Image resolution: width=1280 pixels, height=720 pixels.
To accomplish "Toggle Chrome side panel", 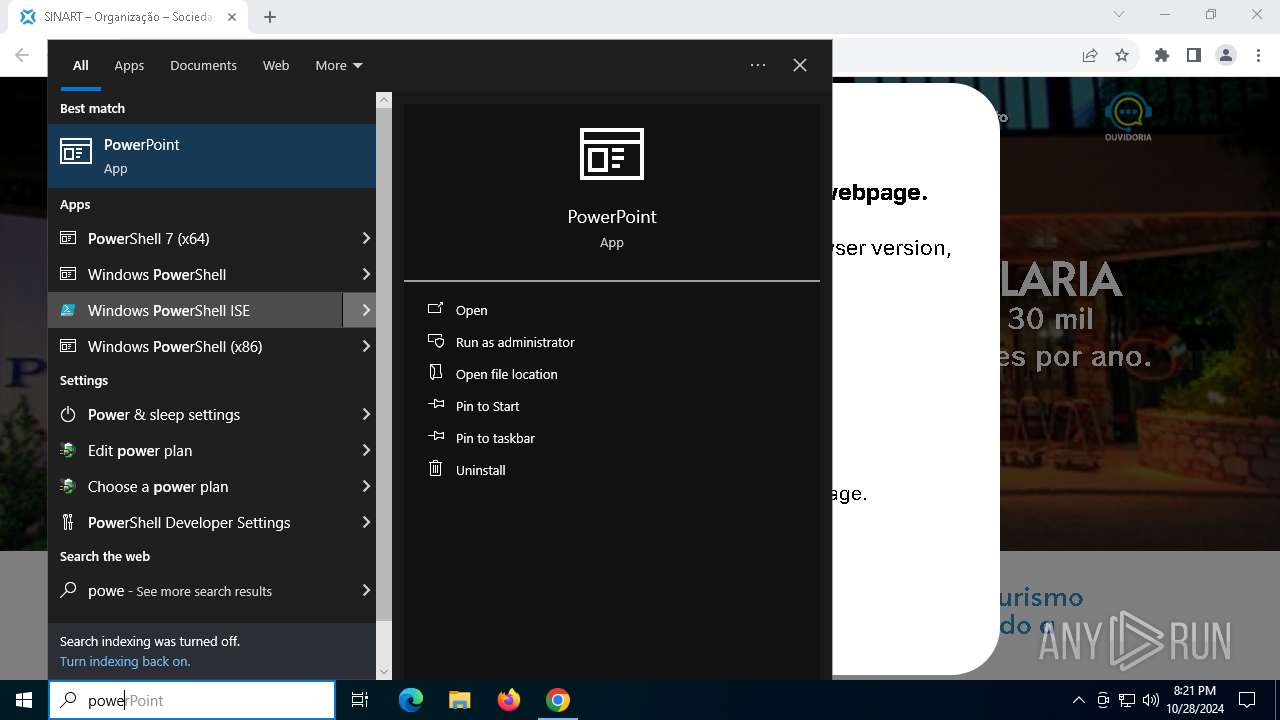I will pyautogui.click(x=1194, y=56).
